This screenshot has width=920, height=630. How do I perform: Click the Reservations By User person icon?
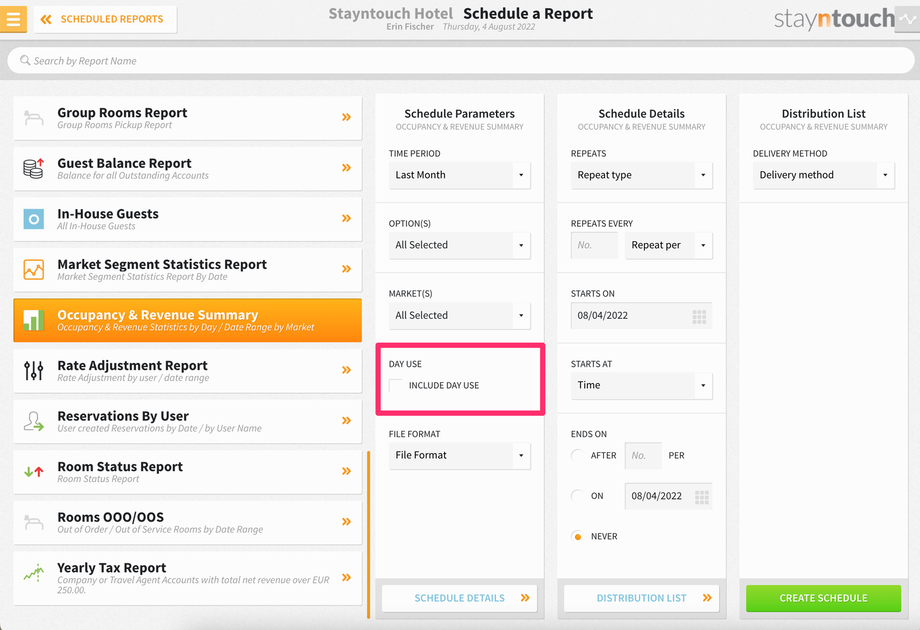tap(33, 421)
